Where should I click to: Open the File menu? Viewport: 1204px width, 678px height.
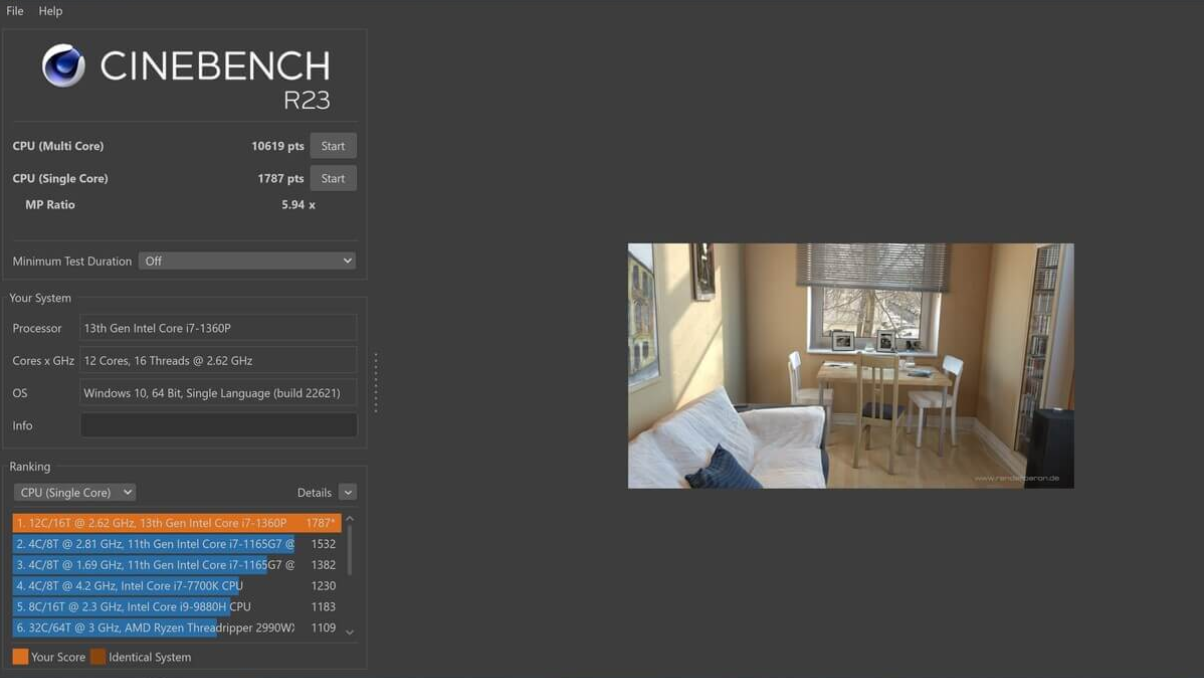pyautogui.click(x=15, y=11)
